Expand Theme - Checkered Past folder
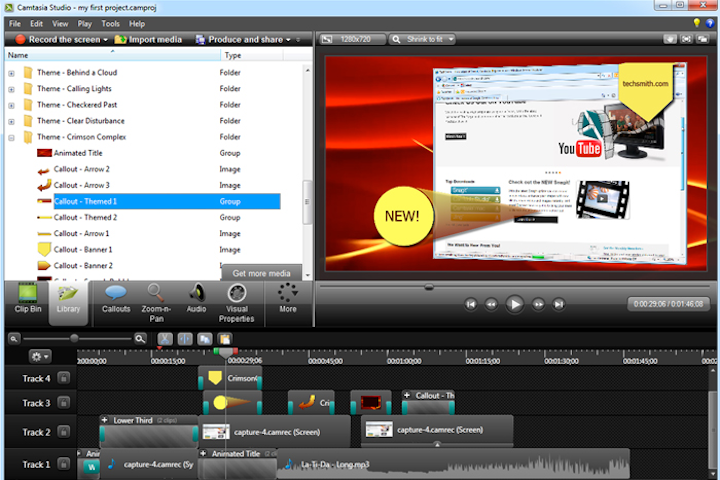Viewport: 720px width, 480px height. 11,106
